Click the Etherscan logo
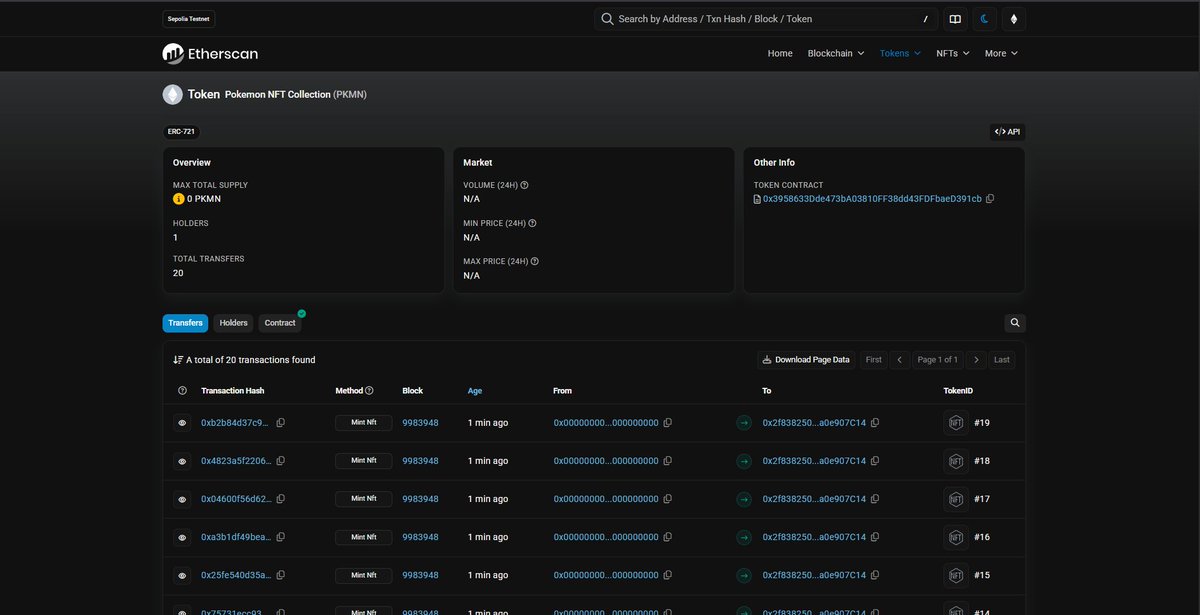The image size is (1200, 615). pos(210,53)
